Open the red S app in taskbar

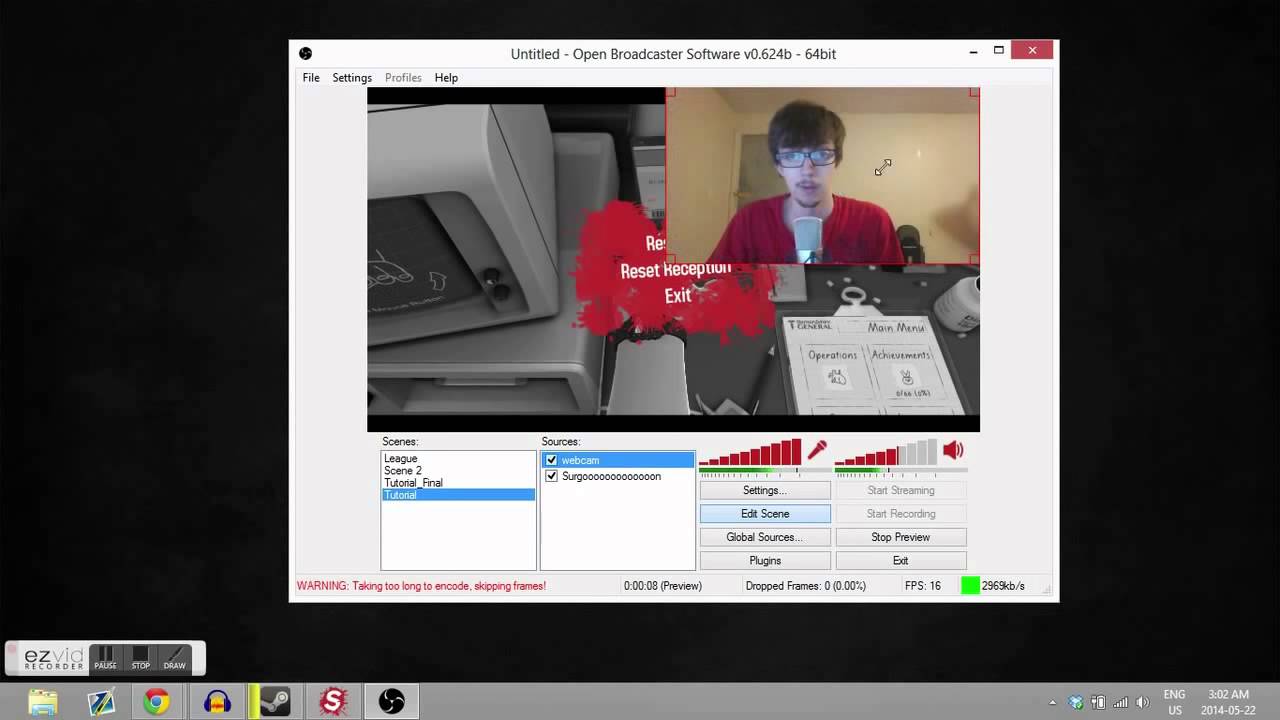pyautogui.click(x=333, y=702)
